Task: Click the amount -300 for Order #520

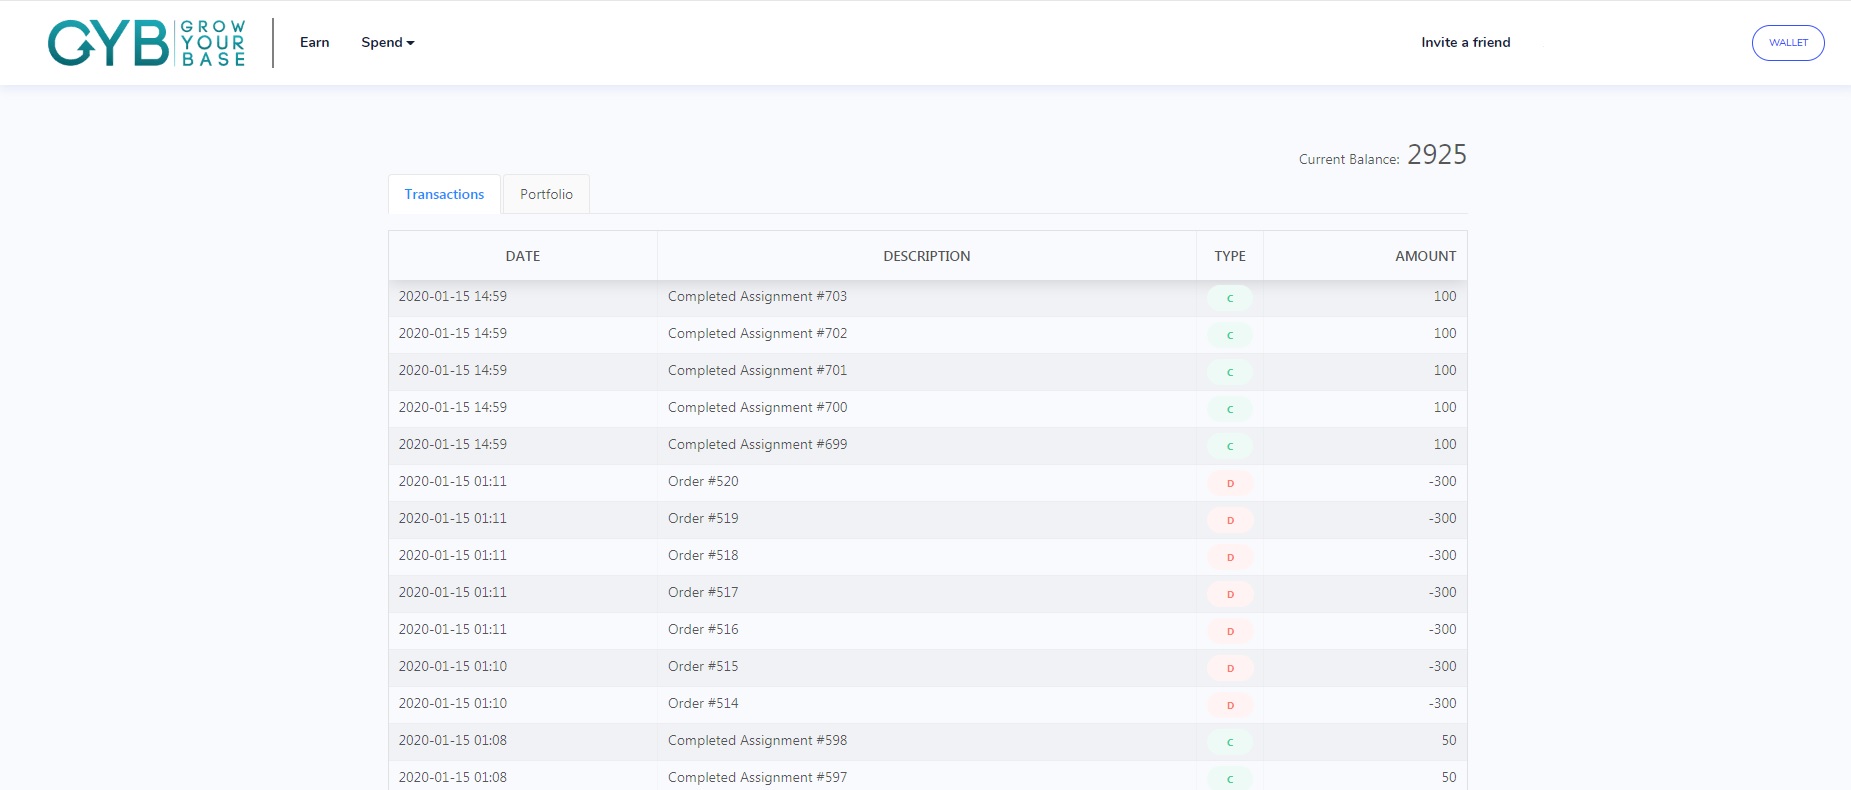Action: (1442, 481)
